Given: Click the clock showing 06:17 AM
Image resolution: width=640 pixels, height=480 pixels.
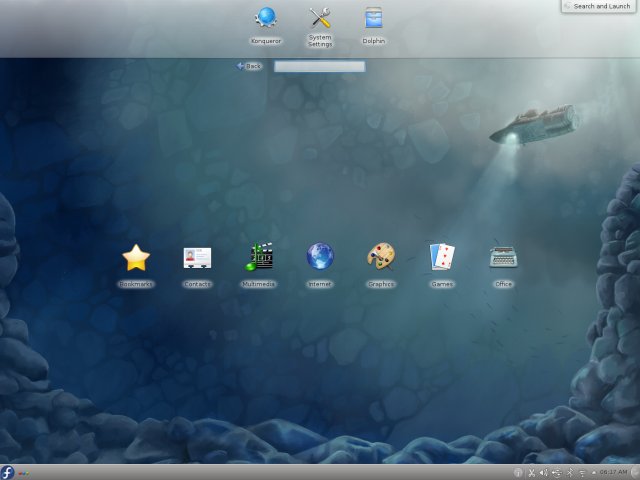Looking at the screenshot, I should [x=614, y=472].
